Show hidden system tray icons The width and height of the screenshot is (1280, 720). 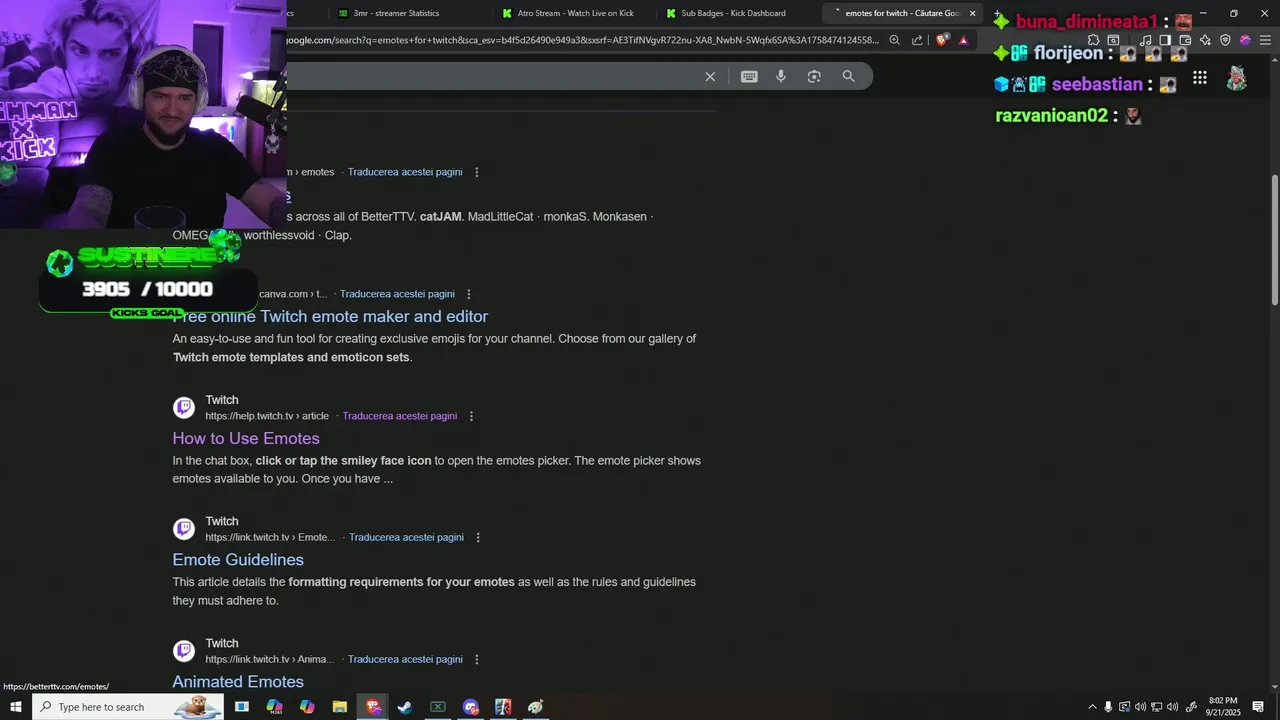(x=1092, y=707)
